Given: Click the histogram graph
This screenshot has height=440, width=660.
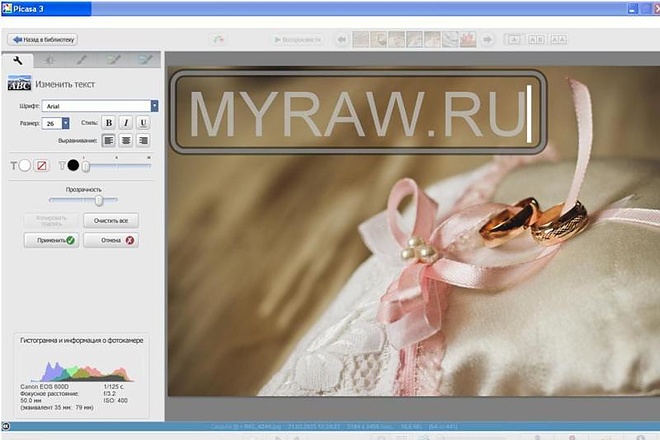Looking at the screenshot, I should (83, 372).
